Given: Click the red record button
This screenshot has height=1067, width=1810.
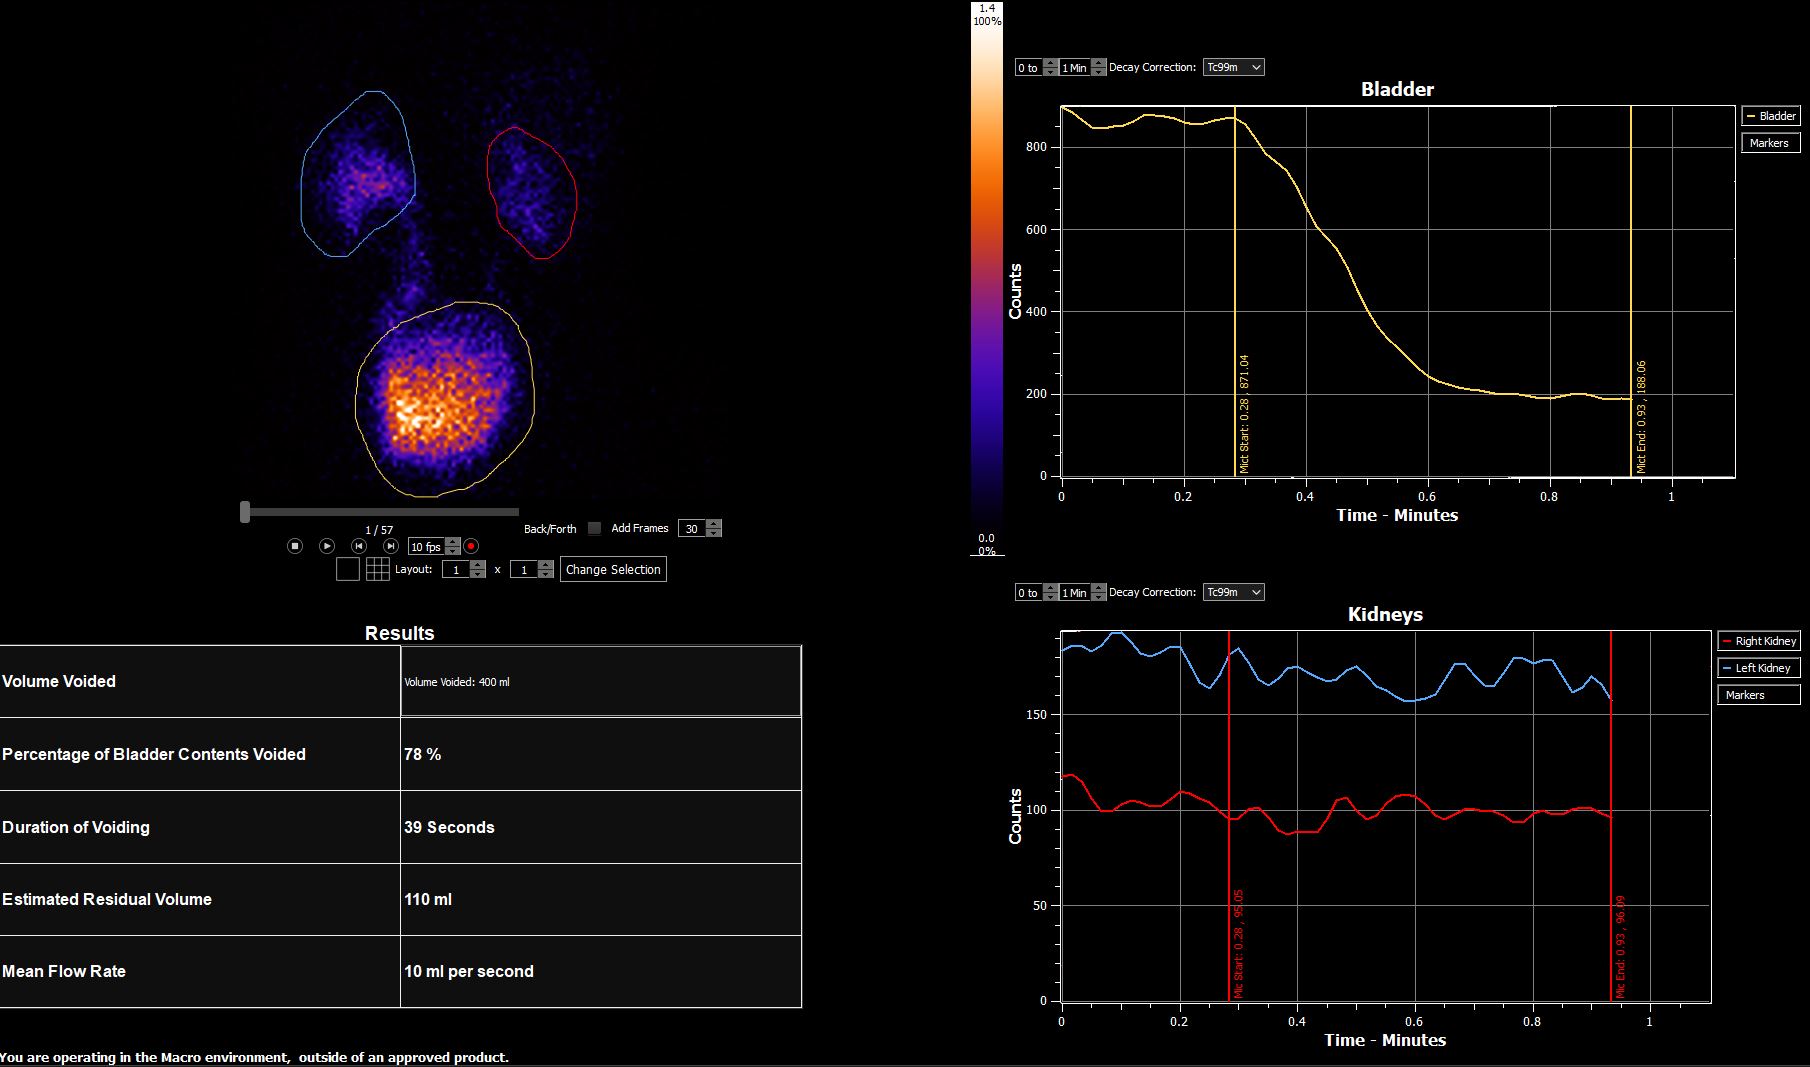Looking at the screenshot, I should (471, 546).
